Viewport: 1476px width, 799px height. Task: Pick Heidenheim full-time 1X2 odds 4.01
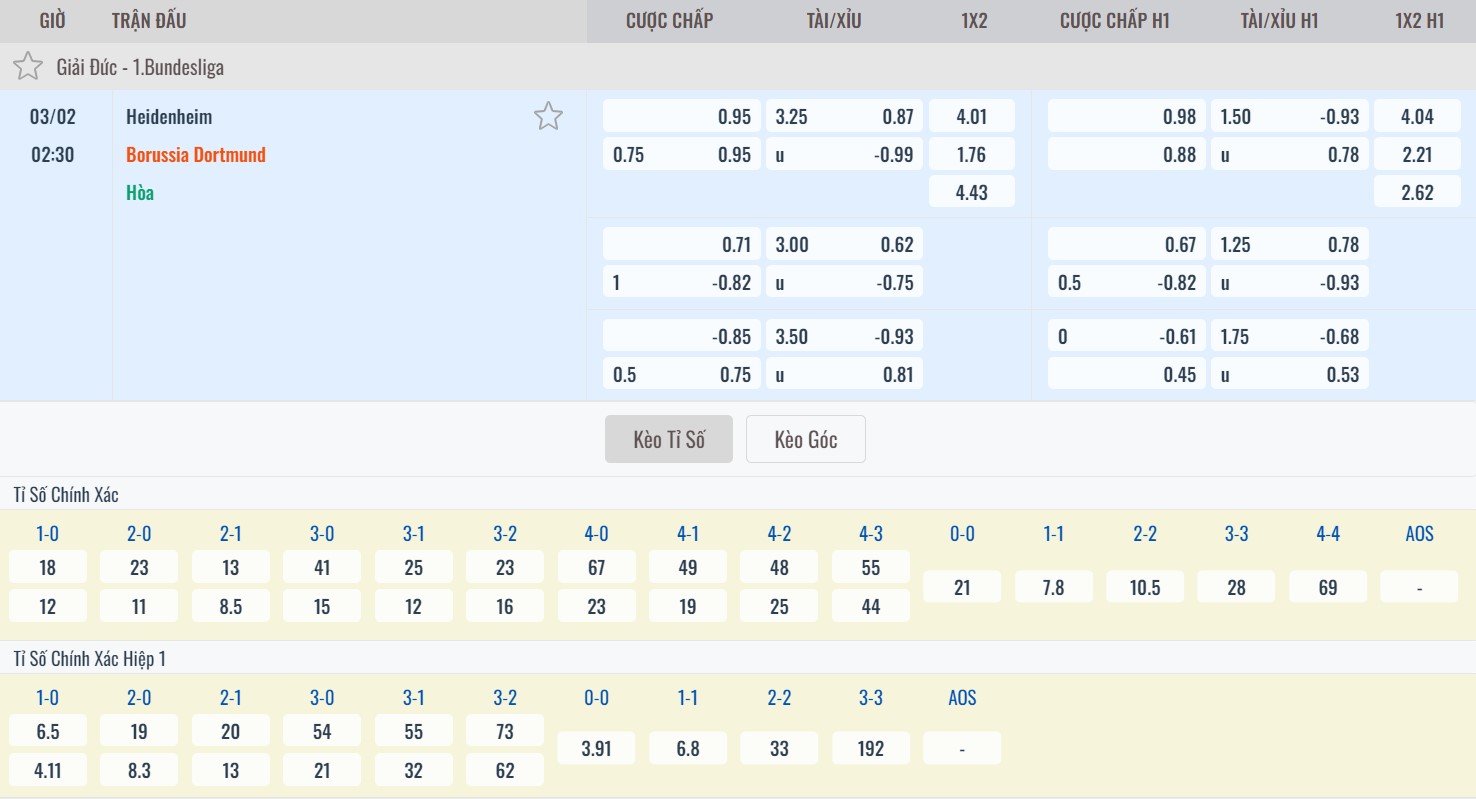(971, 116)
